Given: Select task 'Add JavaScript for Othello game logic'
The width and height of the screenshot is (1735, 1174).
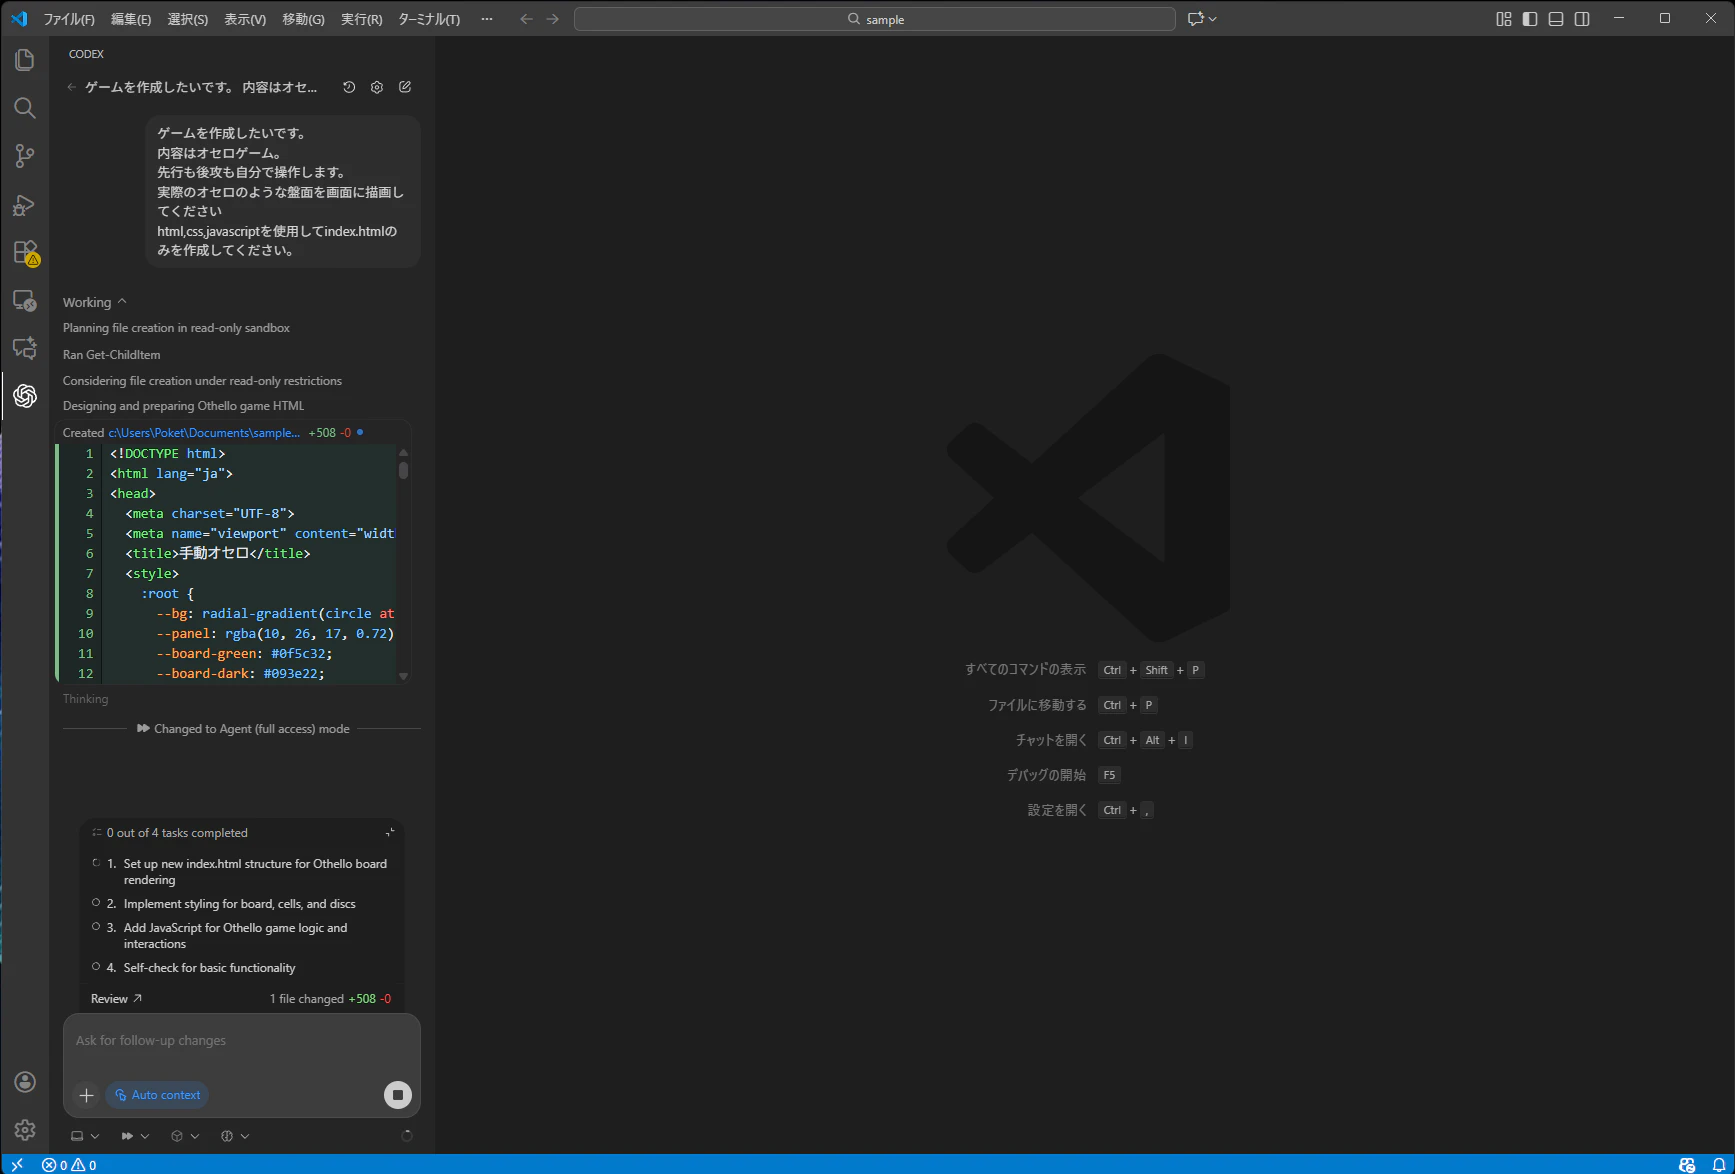Looking at the screenshot, I should [236, 936].
